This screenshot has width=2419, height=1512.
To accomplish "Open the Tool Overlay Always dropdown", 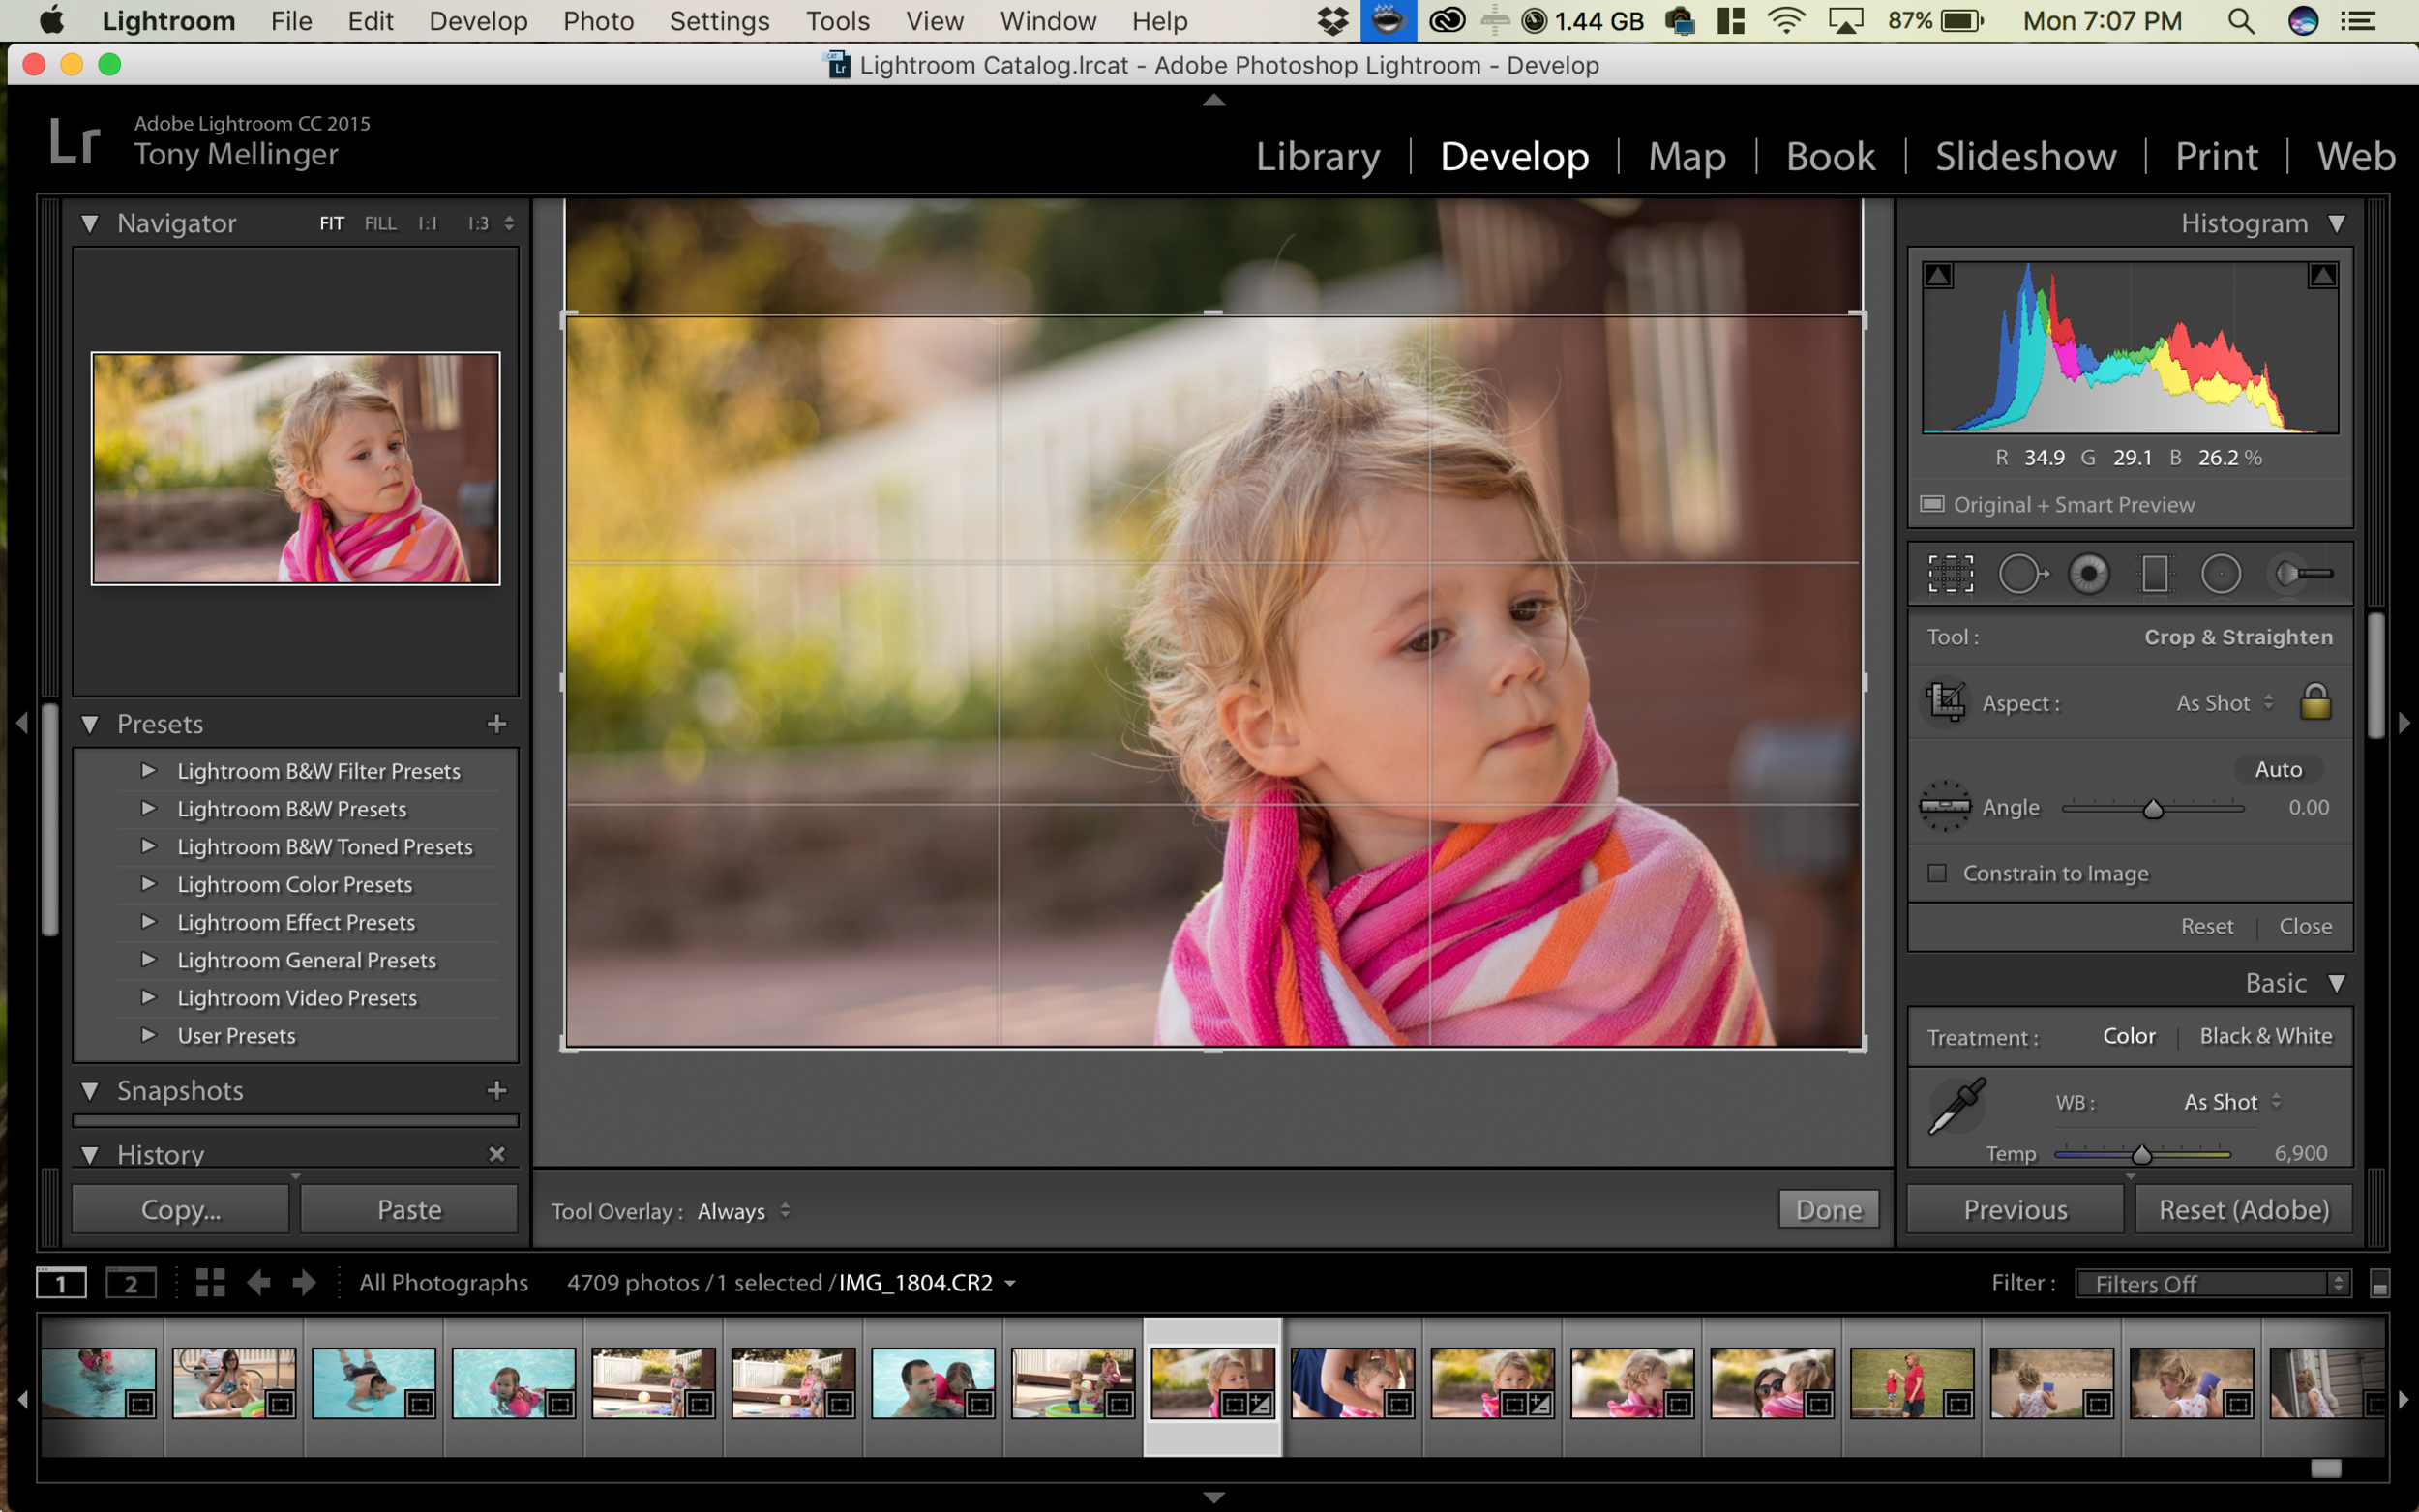I will pos(742,1211).
